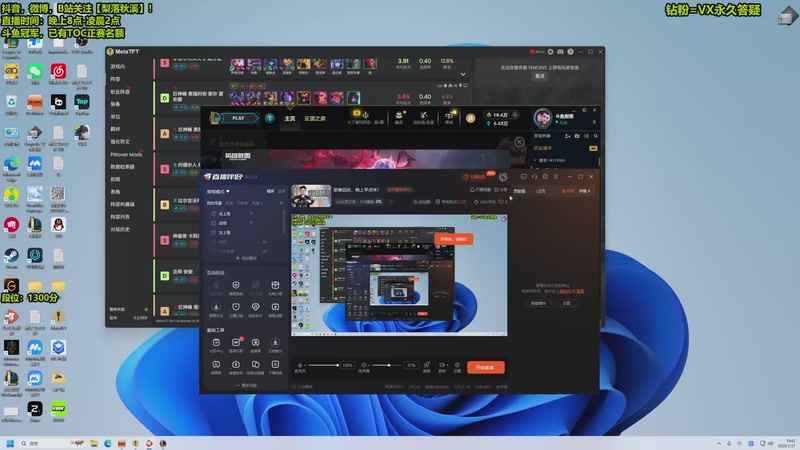Screen dimensions: 800x450
Task: Open the beauty-effects icon beside the volume controls
Action: click(427, 365)
